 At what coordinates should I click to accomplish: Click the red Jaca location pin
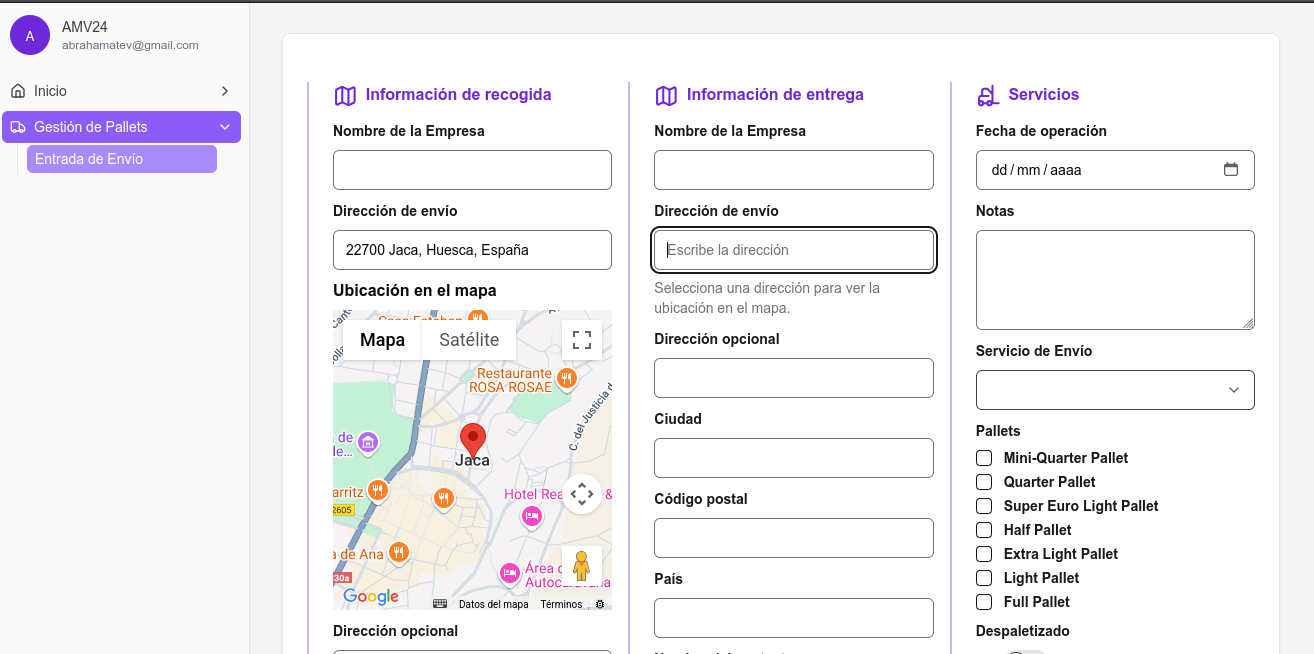click(x=473, y=441)
